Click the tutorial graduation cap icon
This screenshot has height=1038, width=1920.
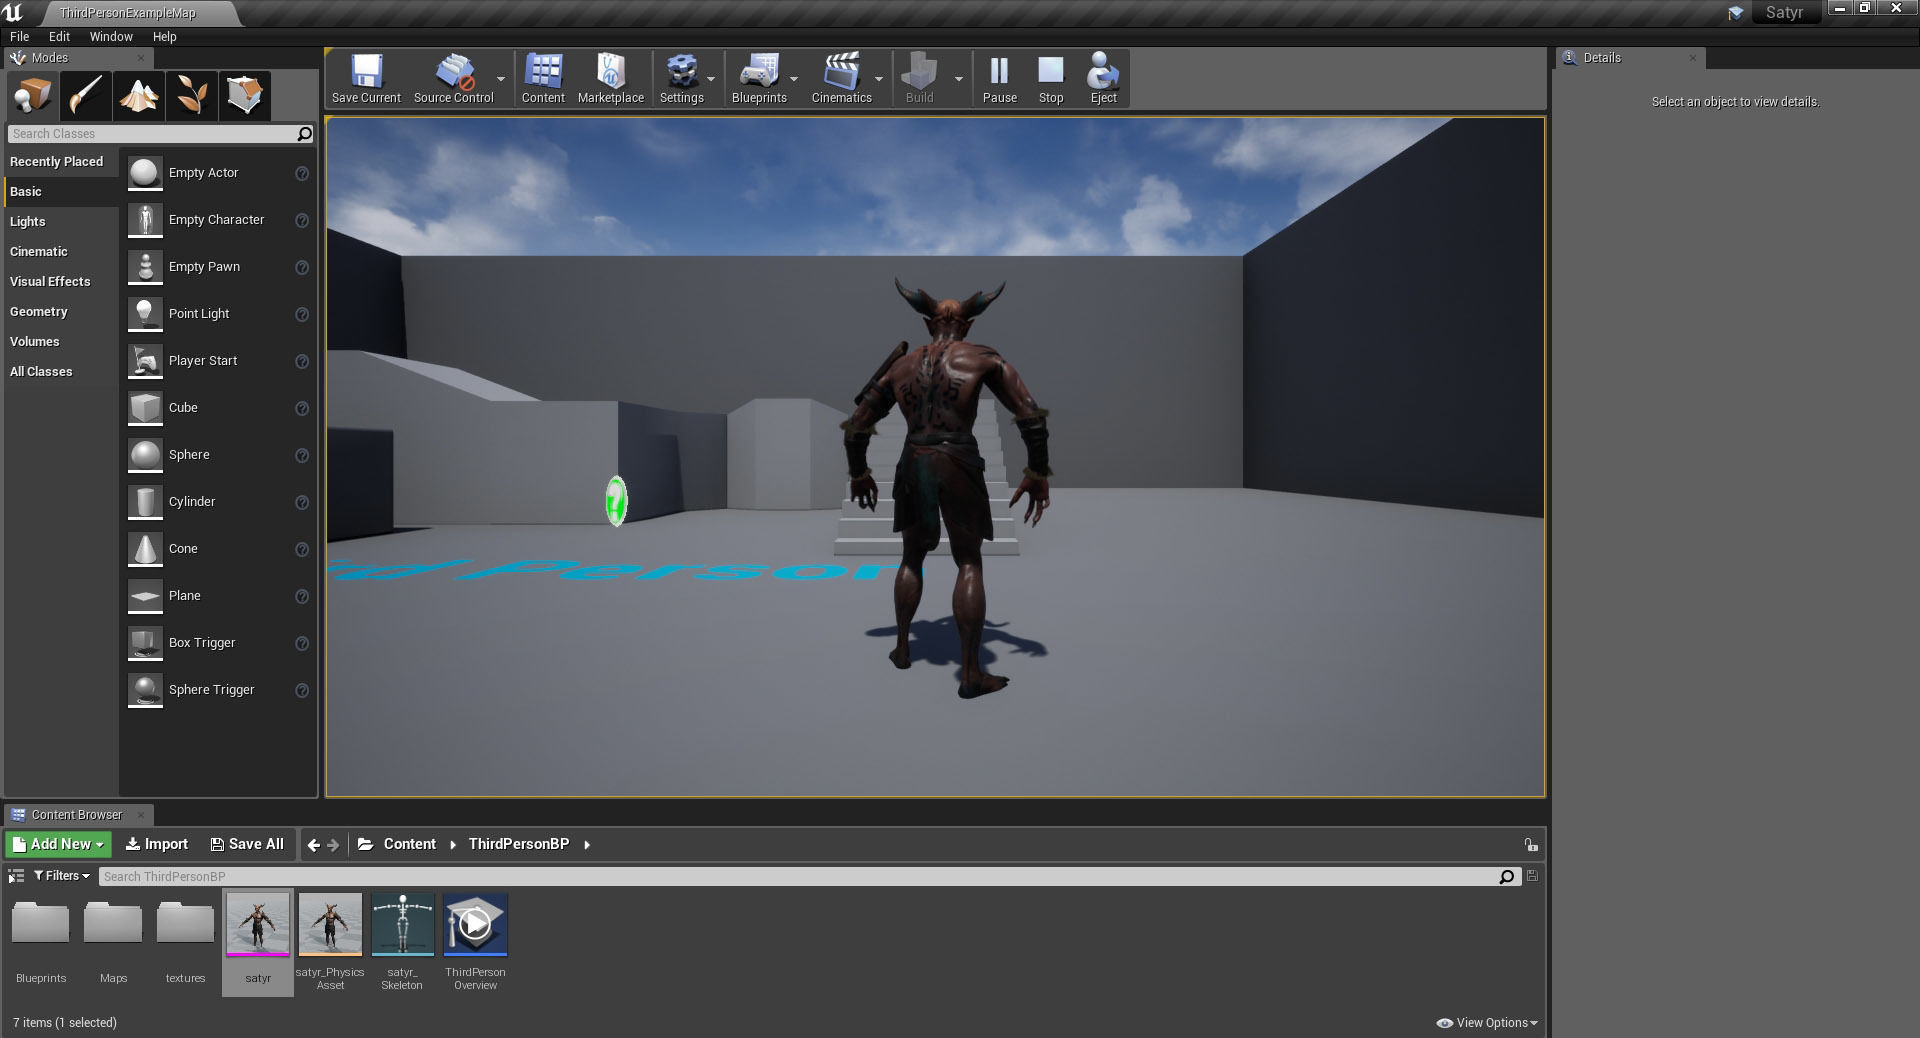(x=1735, y=13)
